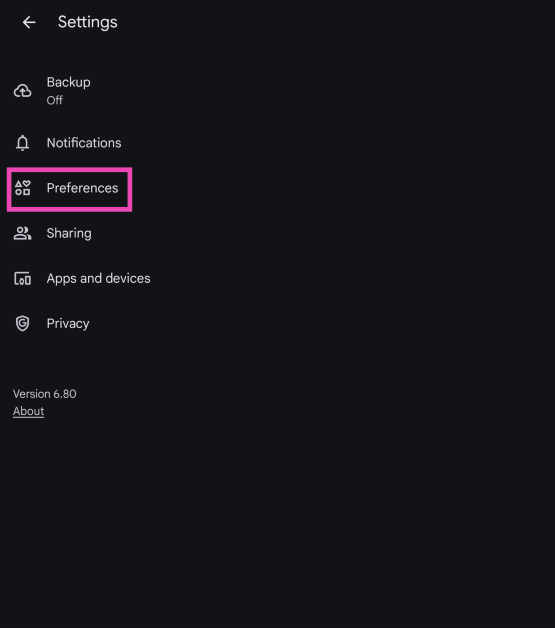Open the About link
The width and height of the screenshot is (555, 628).
pos(28,411)
